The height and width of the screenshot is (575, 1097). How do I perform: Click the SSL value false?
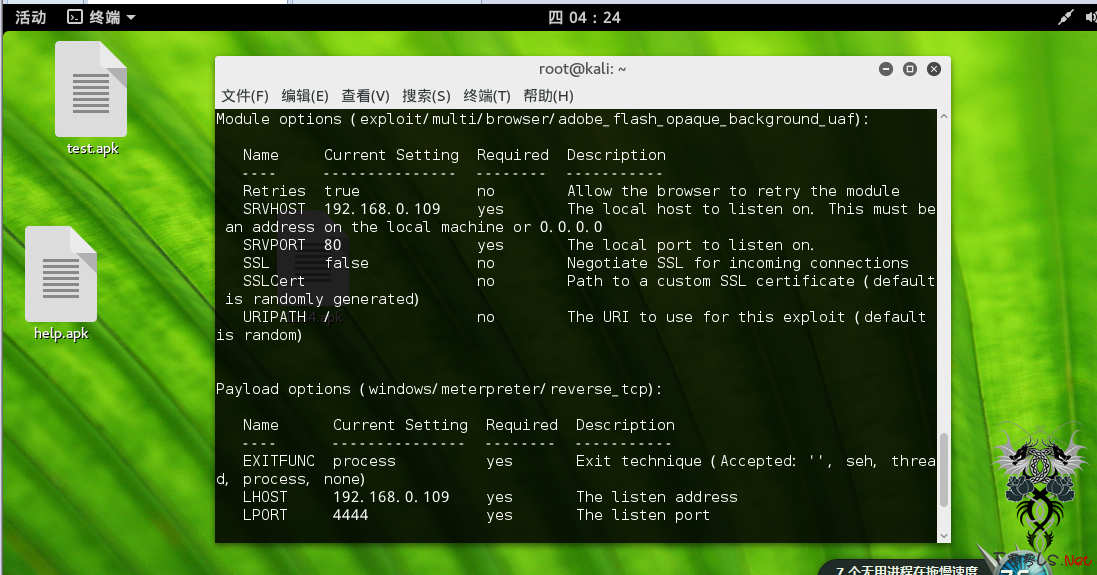pos(346,263)
